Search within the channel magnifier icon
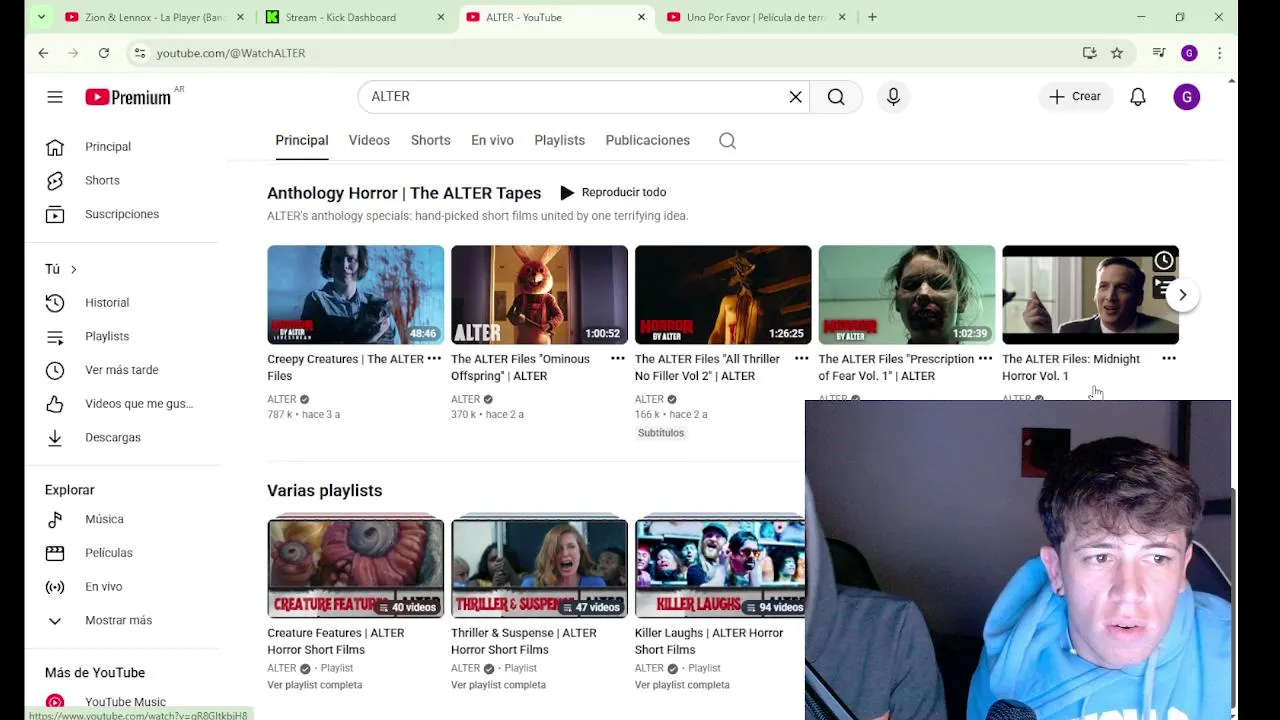The image size is (1280, 720). click(727, 141)
